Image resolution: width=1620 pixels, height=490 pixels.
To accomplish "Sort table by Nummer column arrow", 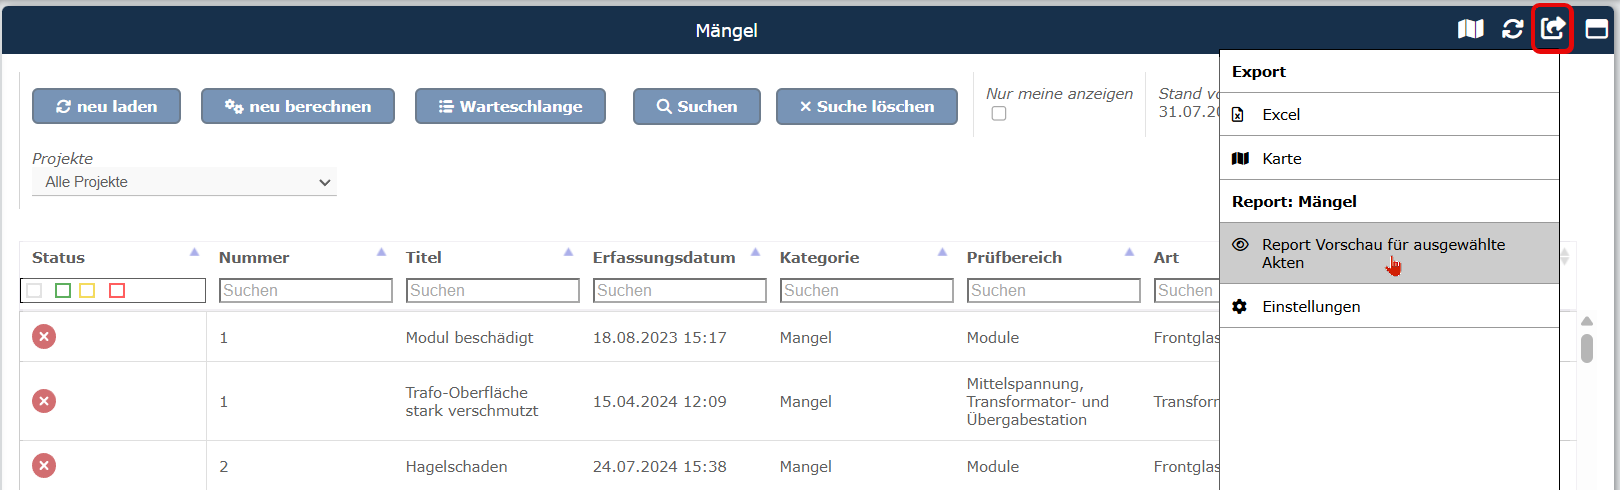I will coord(382,253).
